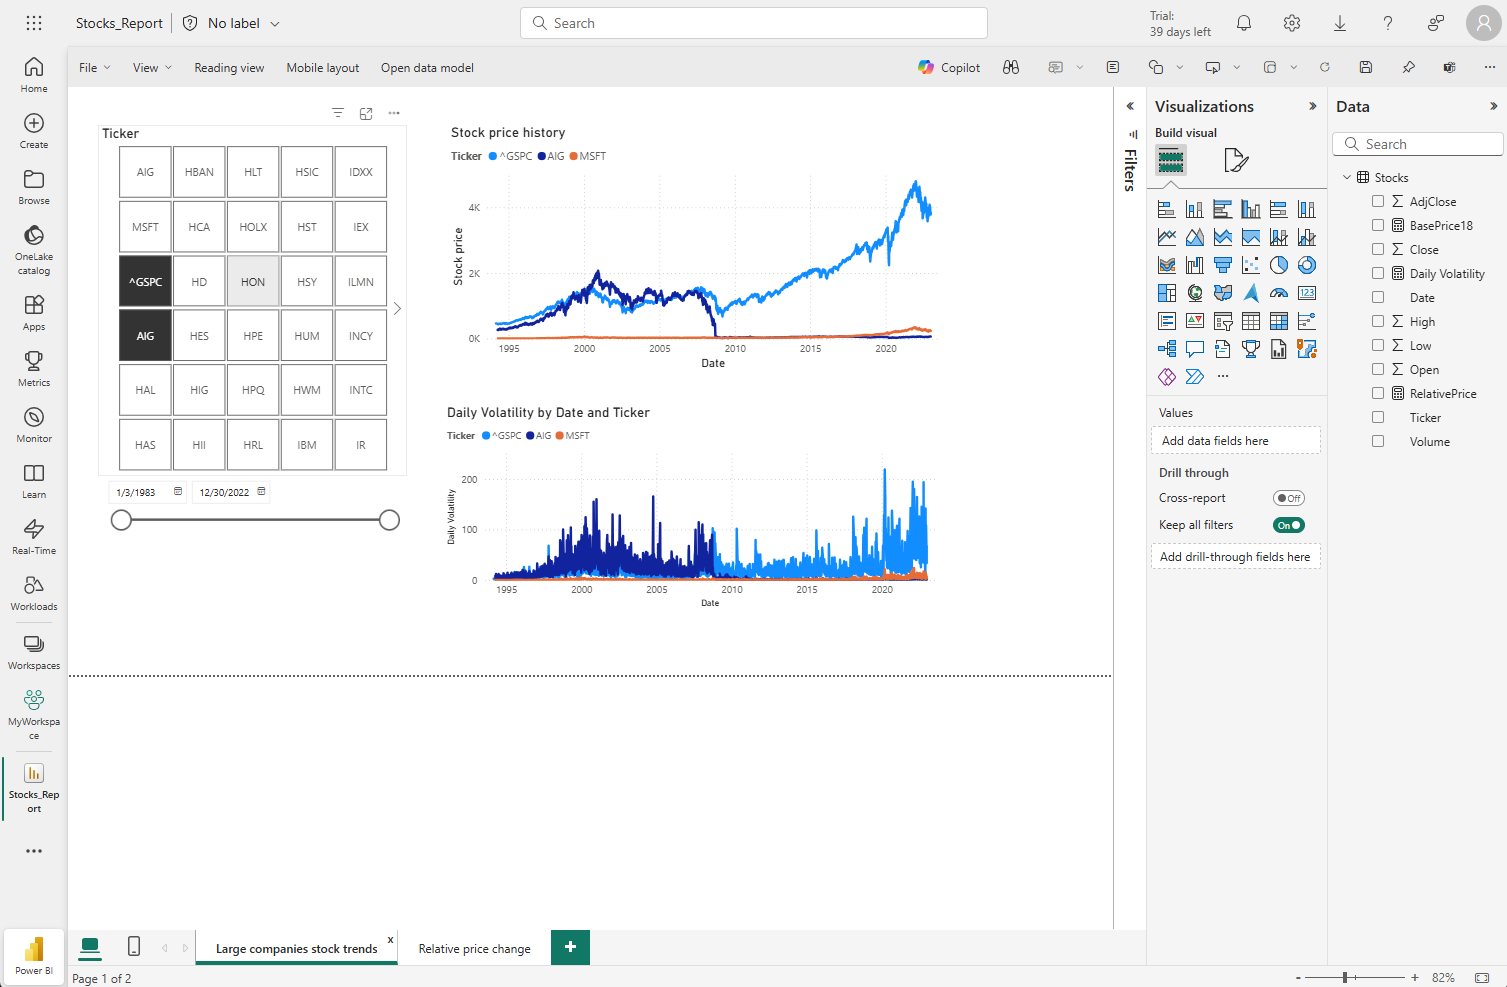This screenshot has height=987, width=1507.
Task: Pick the donut chart visual
Action: pyautogui.click(x=1306, y=265)
